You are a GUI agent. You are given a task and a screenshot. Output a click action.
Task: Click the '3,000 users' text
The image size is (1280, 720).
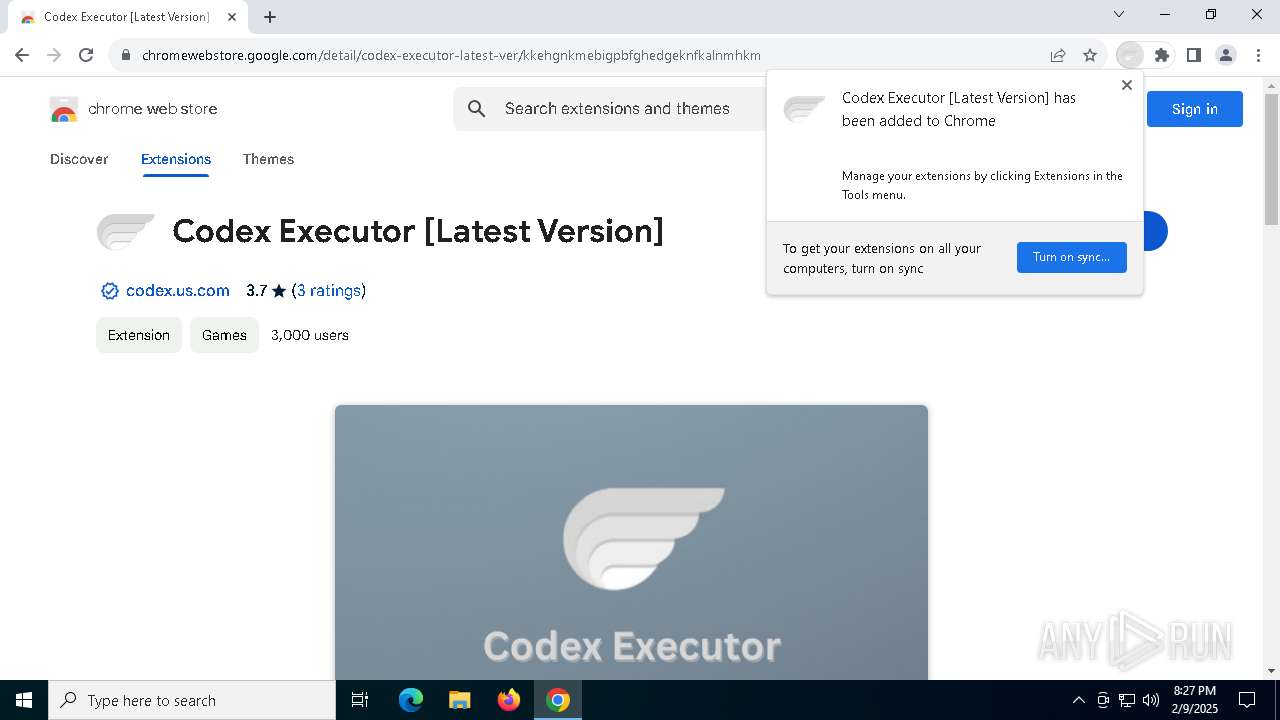[310, 335]
